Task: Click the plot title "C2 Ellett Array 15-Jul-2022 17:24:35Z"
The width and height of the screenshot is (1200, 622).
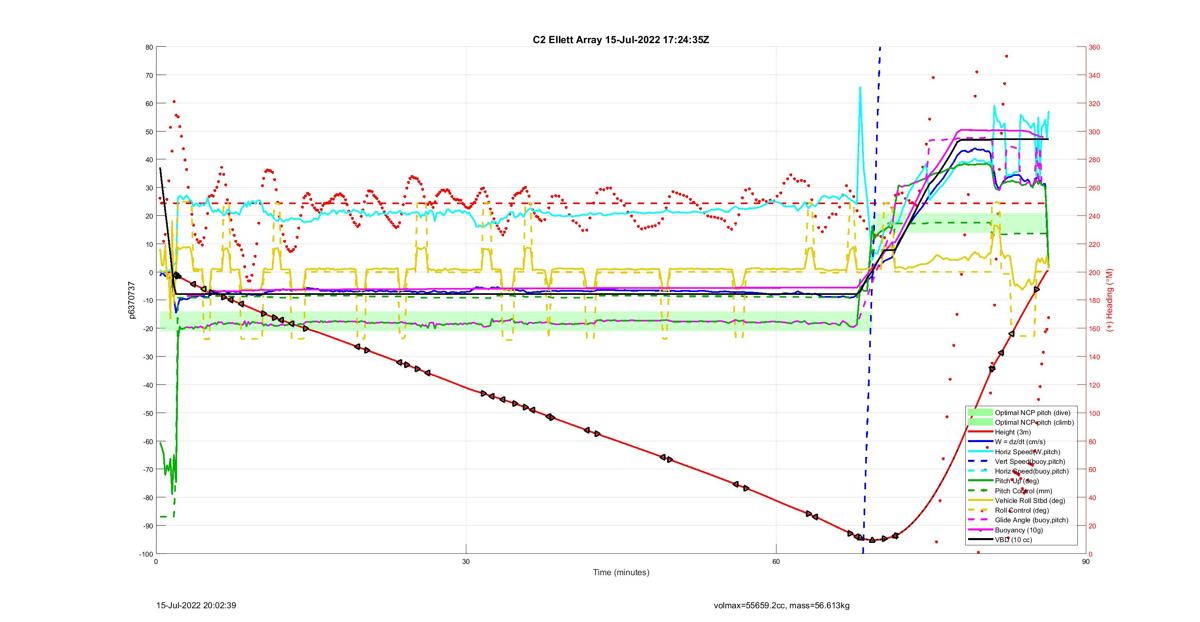Action: tap(621, 38)
